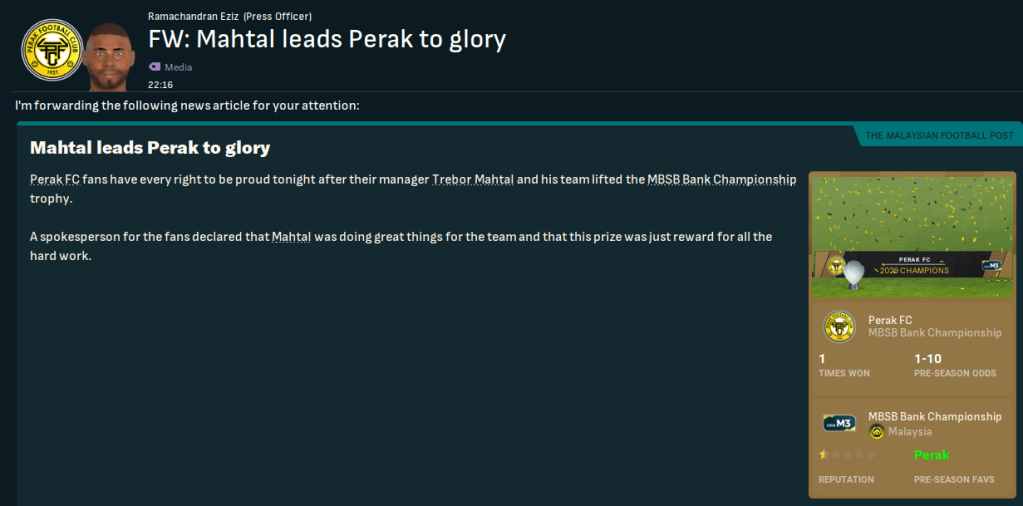This screenshot has width=1023, height=506.
Task: Click the Media category label
Action: (178, 67)
